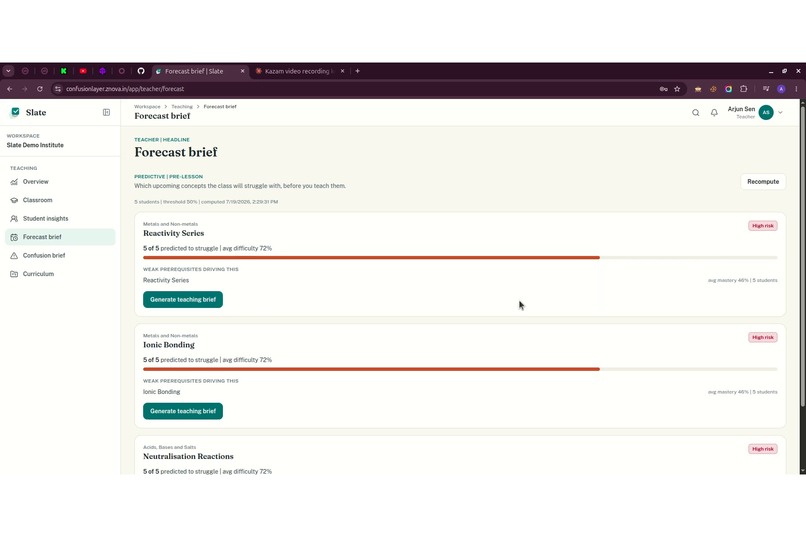
Task: Open notifications bell icon
Action: pos(714,113)
